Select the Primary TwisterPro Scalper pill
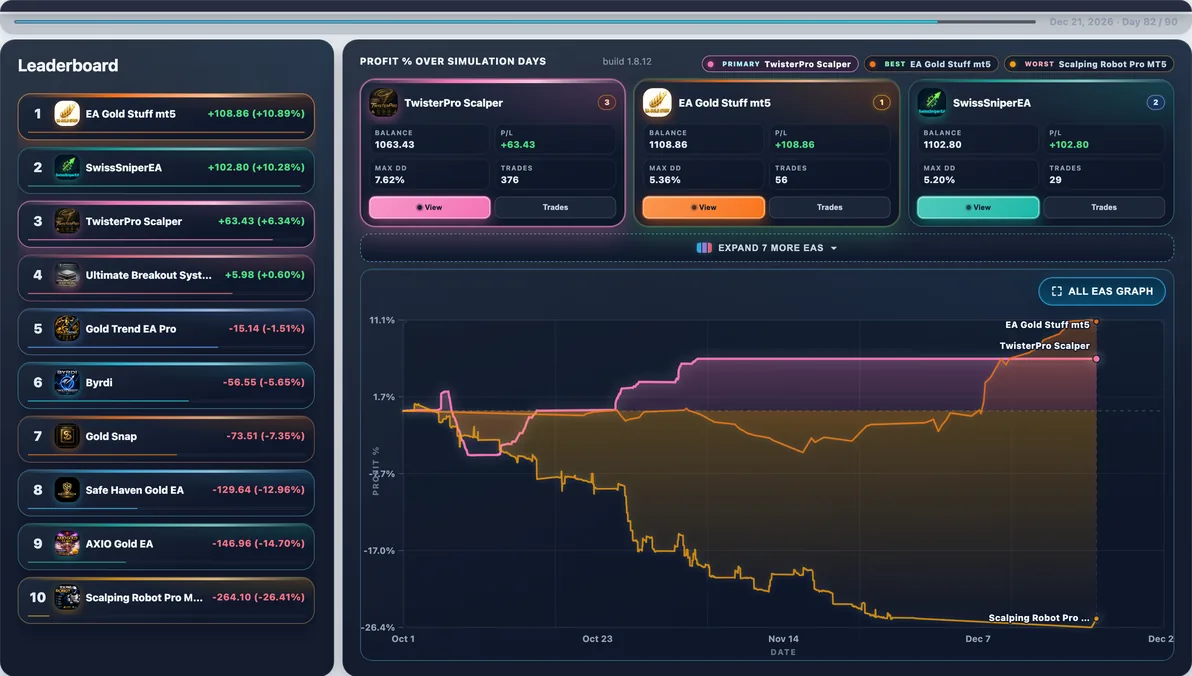Screen dimensions: 1192x676 [780, 65]
